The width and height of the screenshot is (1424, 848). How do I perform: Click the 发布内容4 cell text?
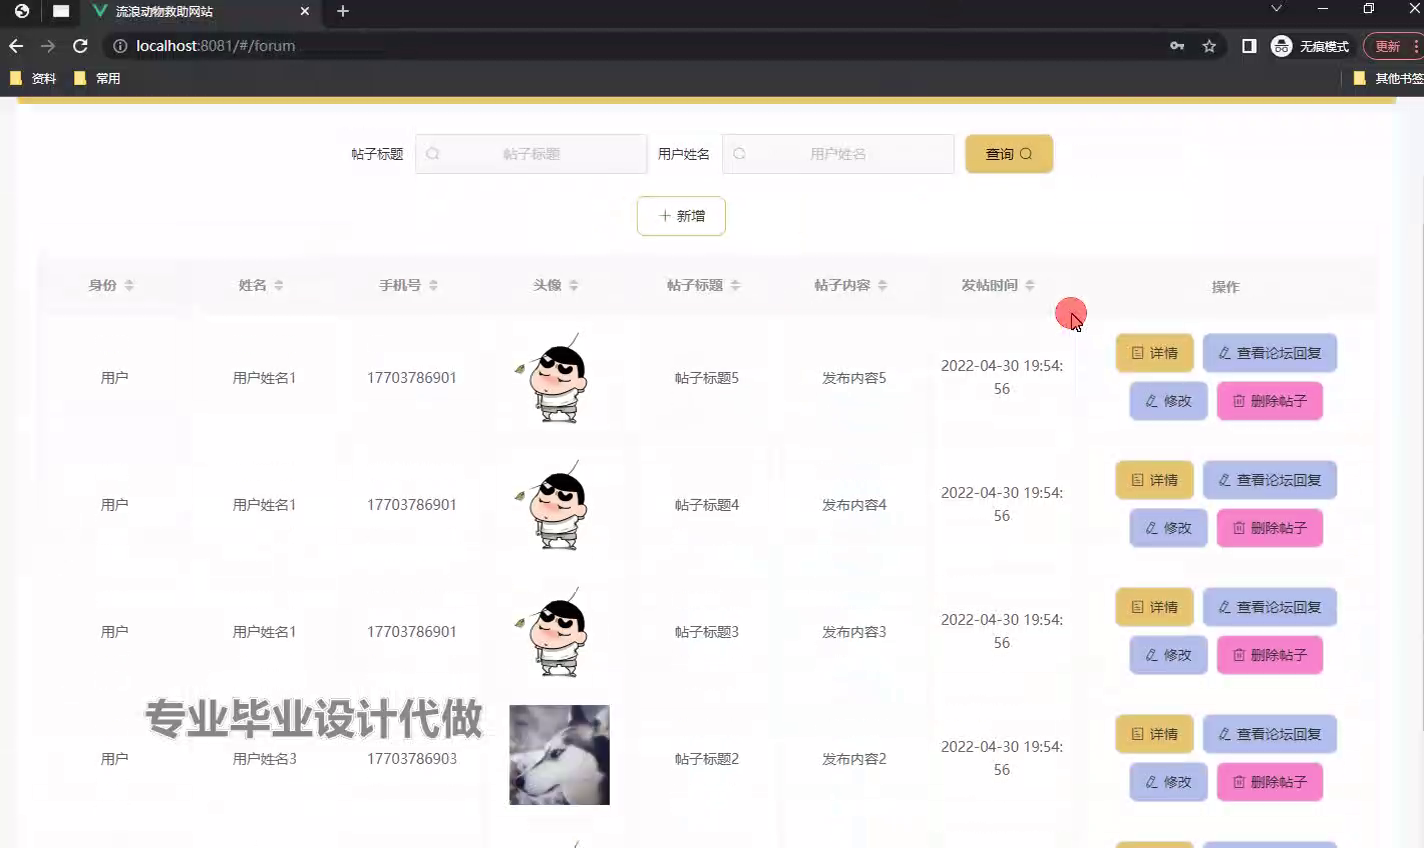tap(854, 505)
